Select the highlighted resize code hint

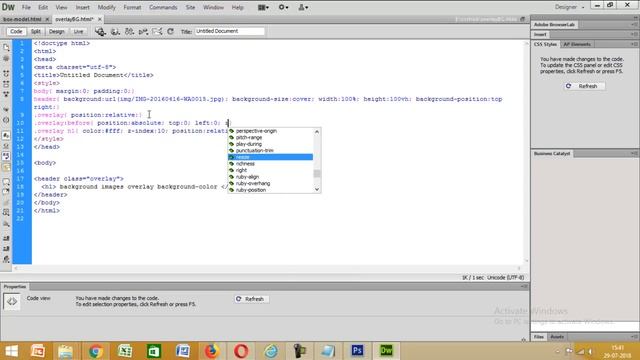tap(270, 157)
